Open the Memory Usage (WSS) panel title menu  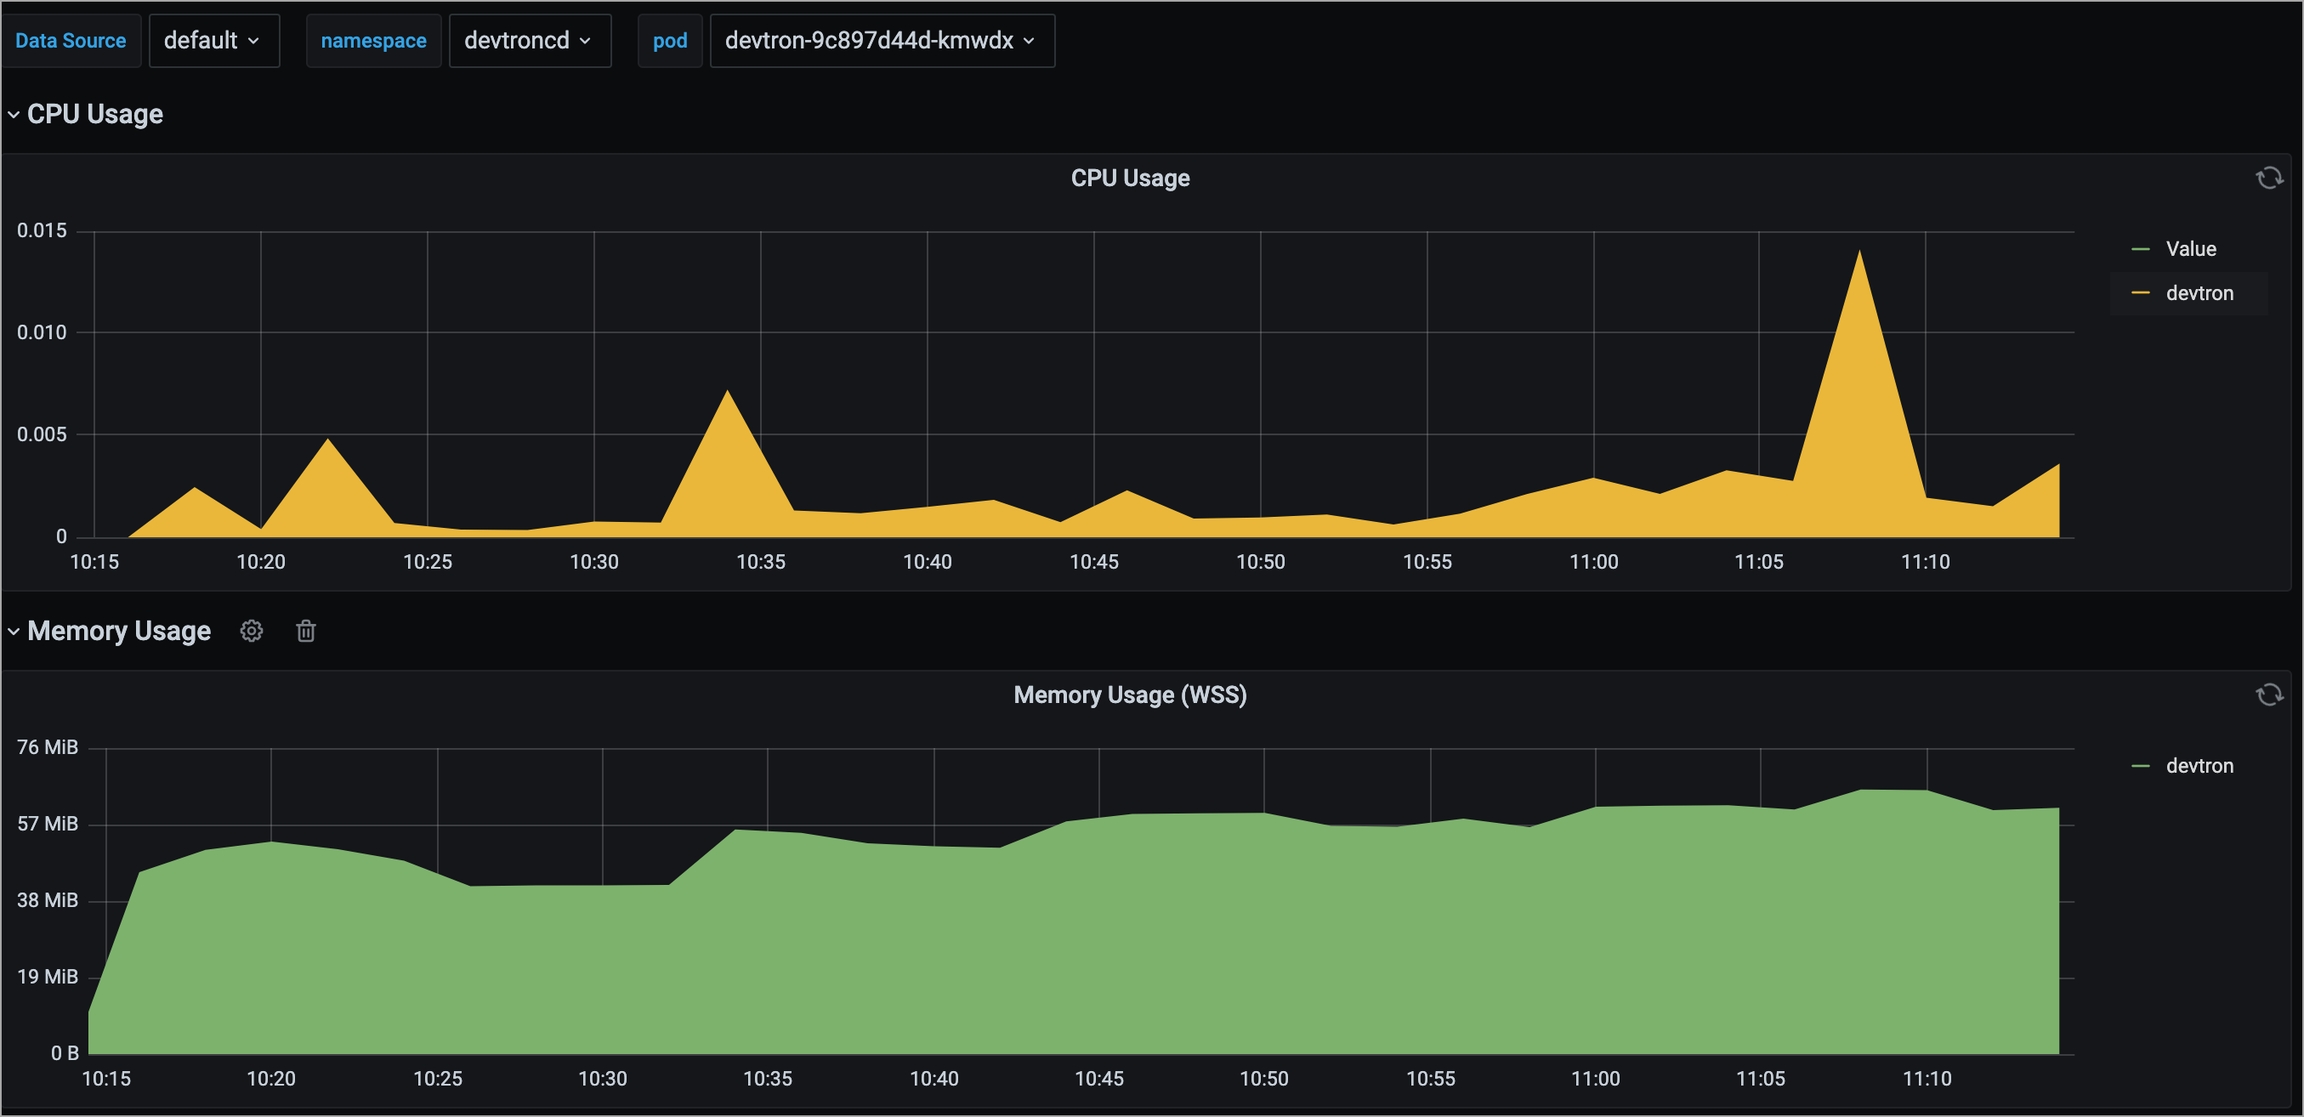[1130, 695]
